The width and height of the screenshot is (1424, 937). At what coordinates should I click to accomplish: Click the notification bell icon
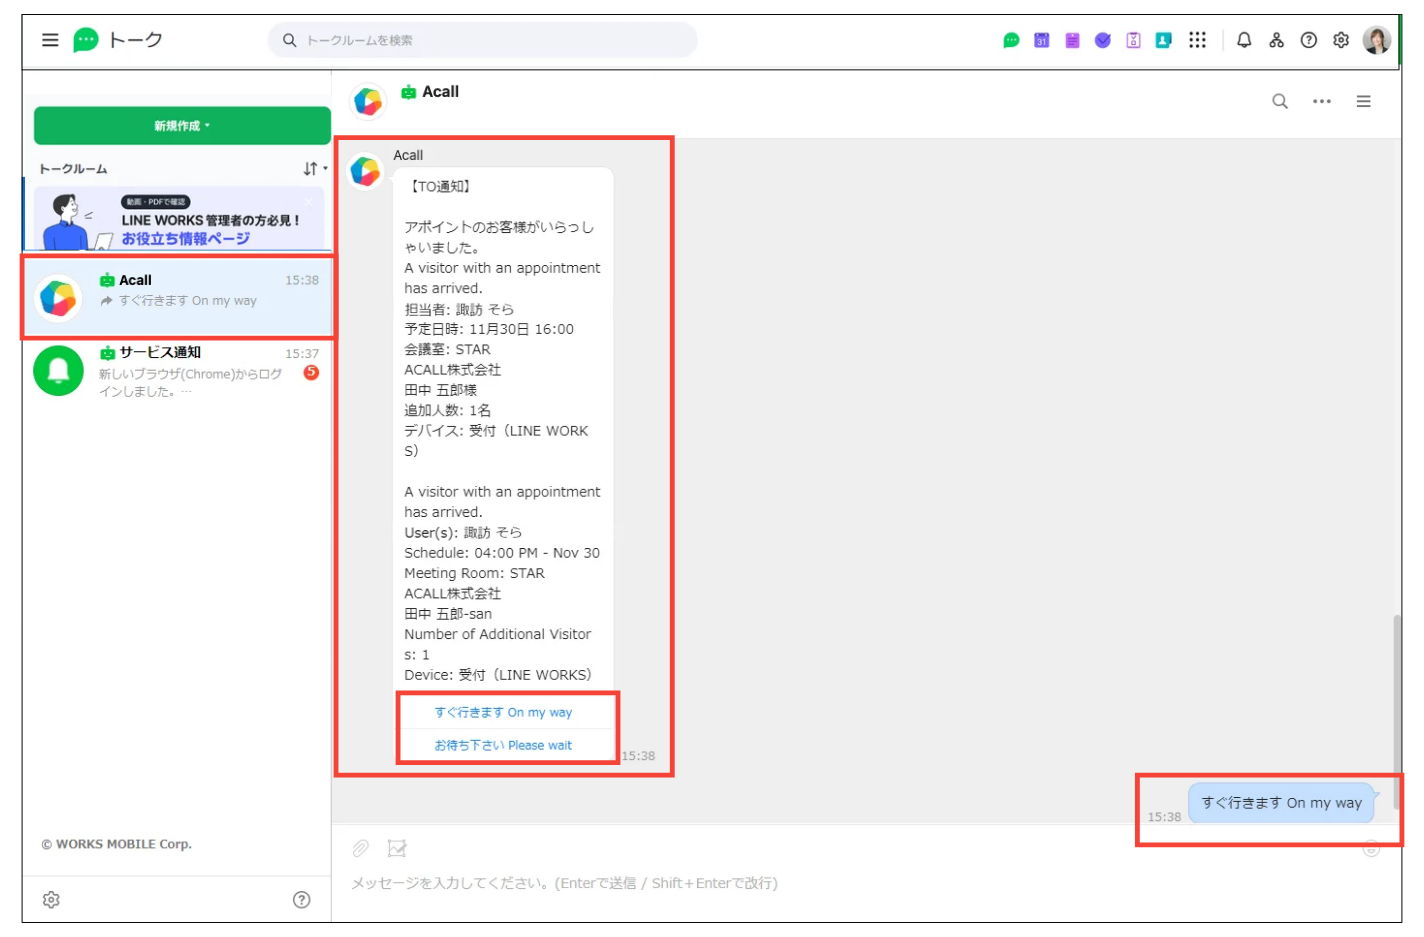[x=1244, y=40]
